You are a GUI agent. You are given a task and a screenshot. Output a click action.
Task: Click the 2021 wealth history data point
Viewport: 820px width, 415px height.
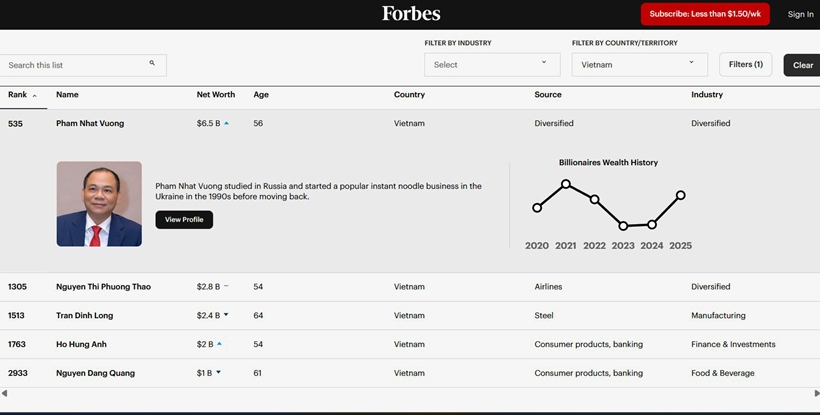565,184
